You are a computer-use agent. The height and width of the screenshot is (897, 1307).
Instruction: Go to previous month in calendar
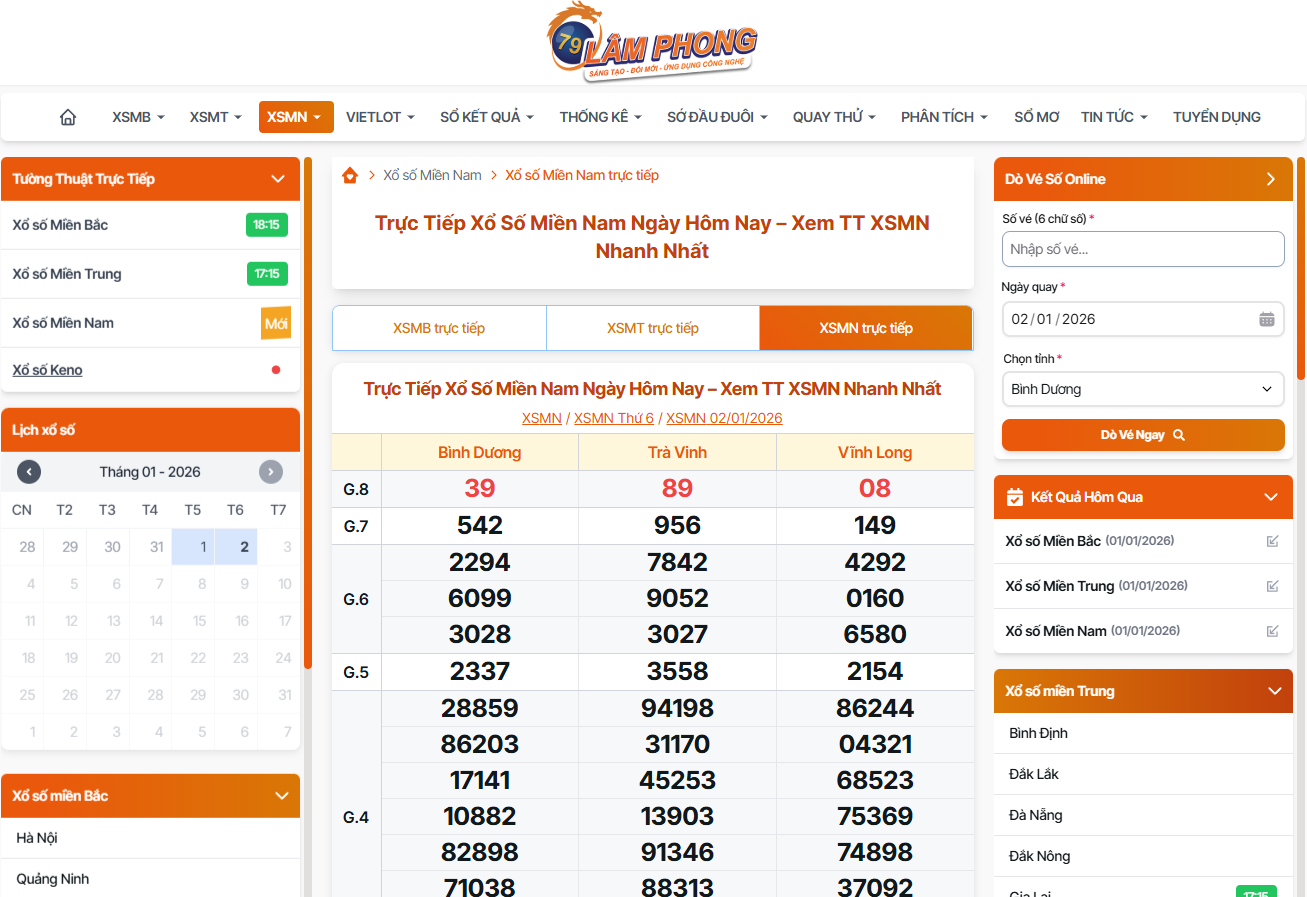pyautogui.click(x=29, y=472)
